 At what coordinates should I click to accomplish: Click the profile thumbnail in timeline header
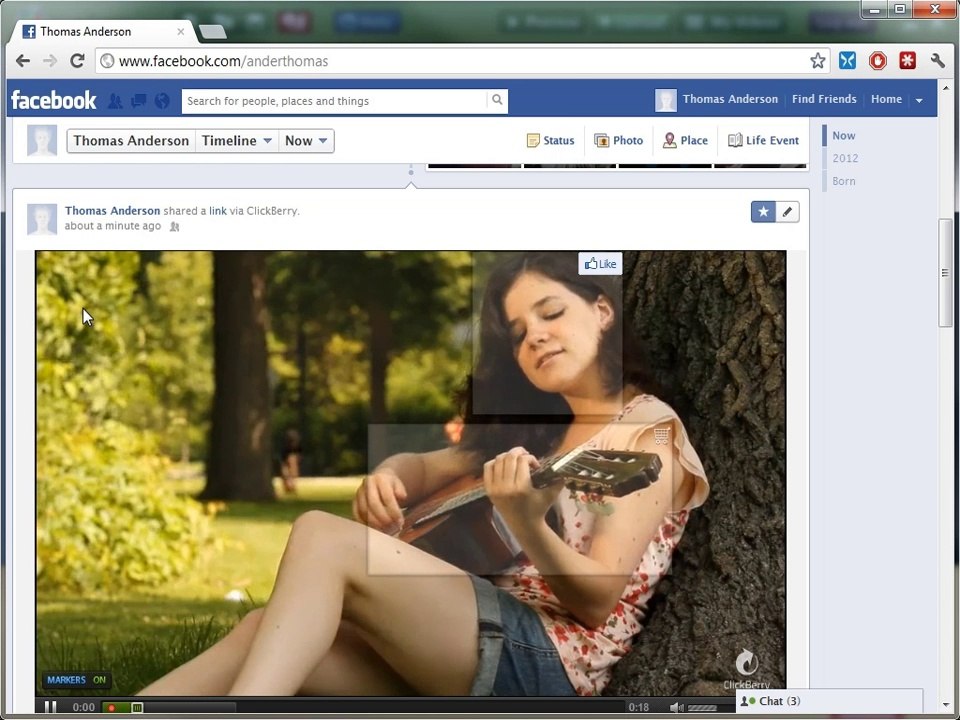tap(42, 140)
